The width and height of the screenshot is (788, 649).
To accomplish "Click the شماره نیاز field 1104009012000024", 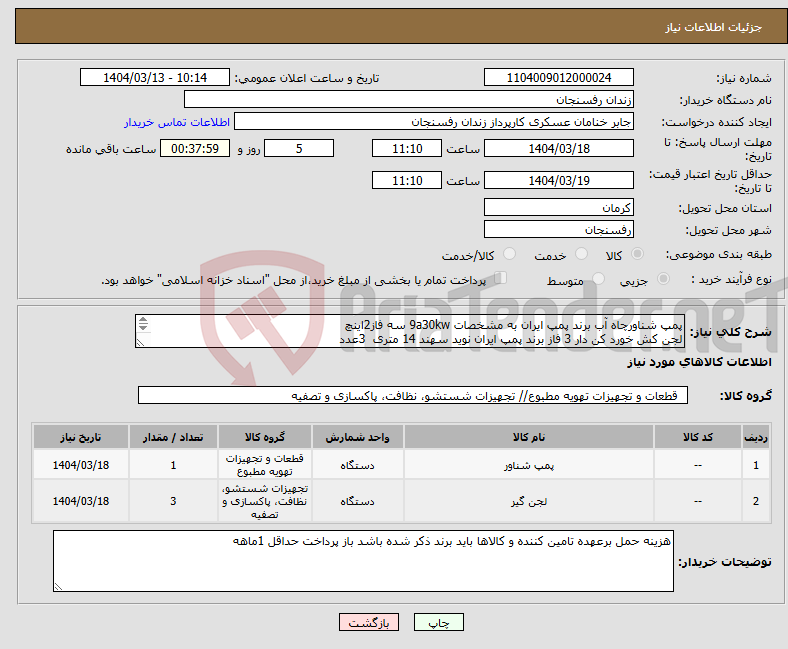I will [558, 77].
